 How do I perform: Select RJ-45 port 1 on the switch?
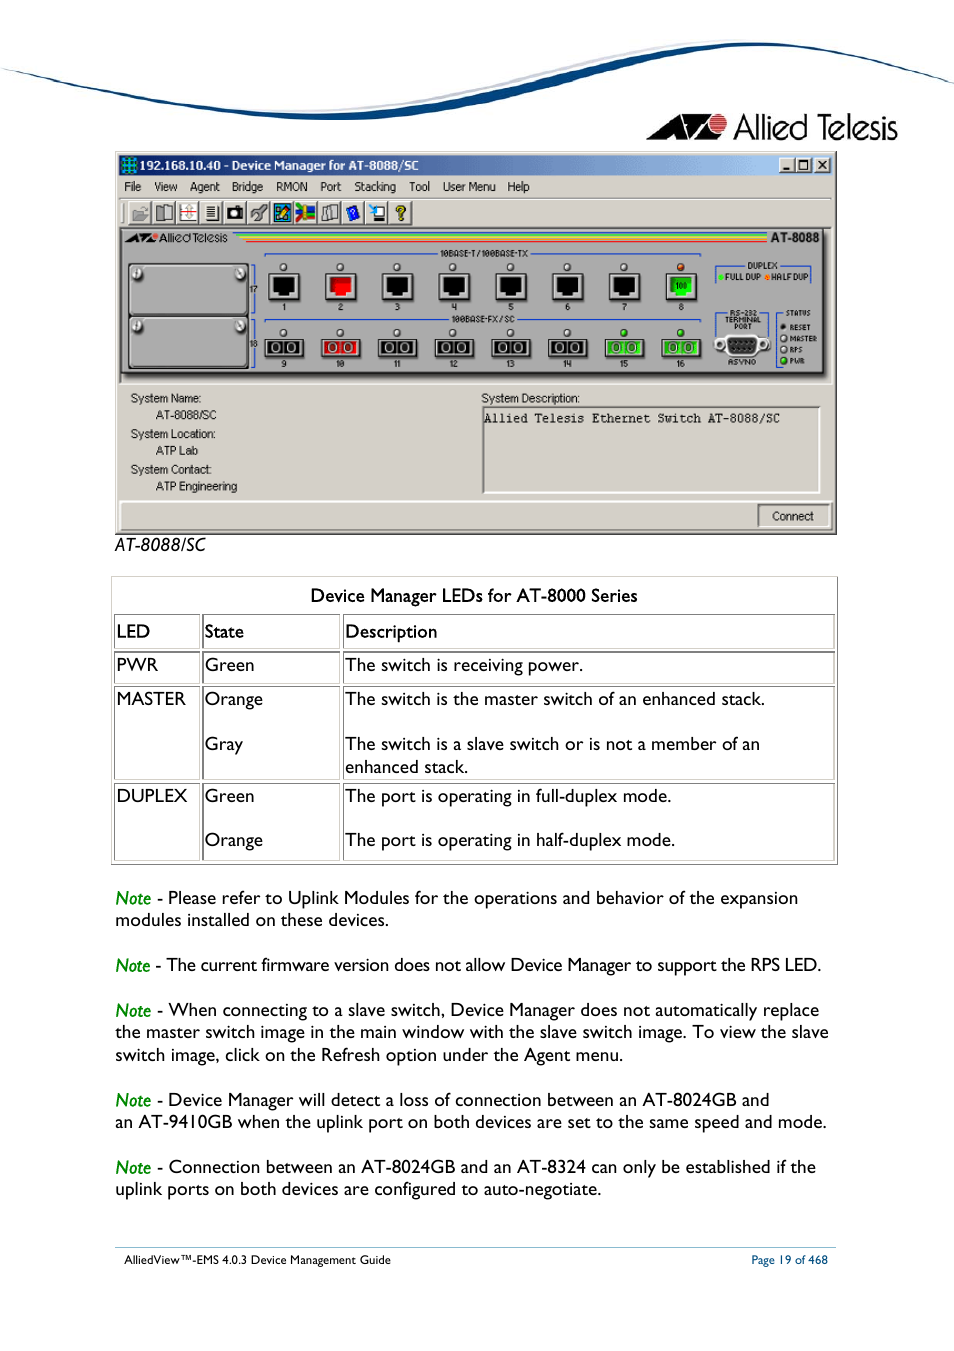click(x=284, y=287)
